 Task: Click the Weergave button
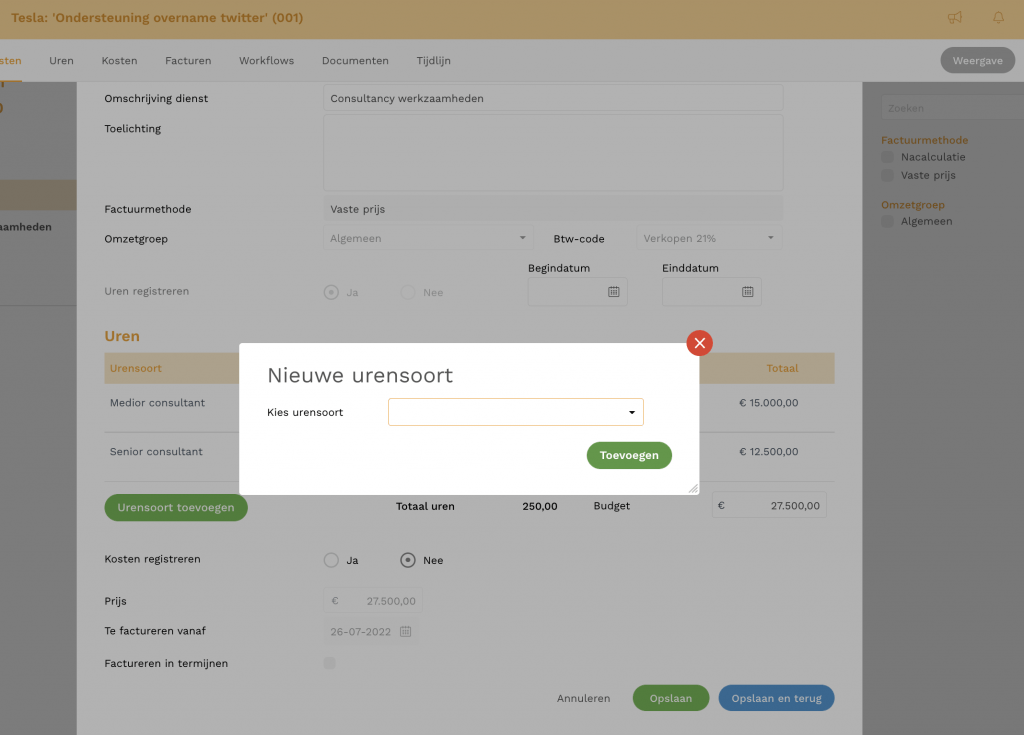[x=977, y=60]
